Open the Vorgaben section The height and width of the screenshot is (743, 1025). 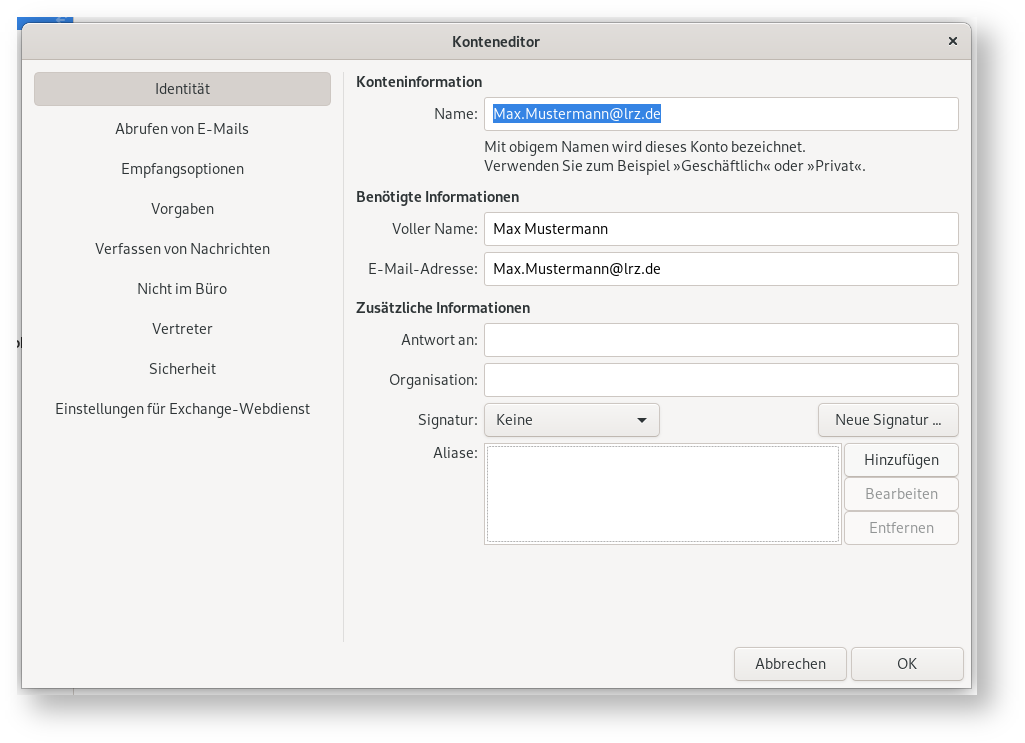[182, 209]
